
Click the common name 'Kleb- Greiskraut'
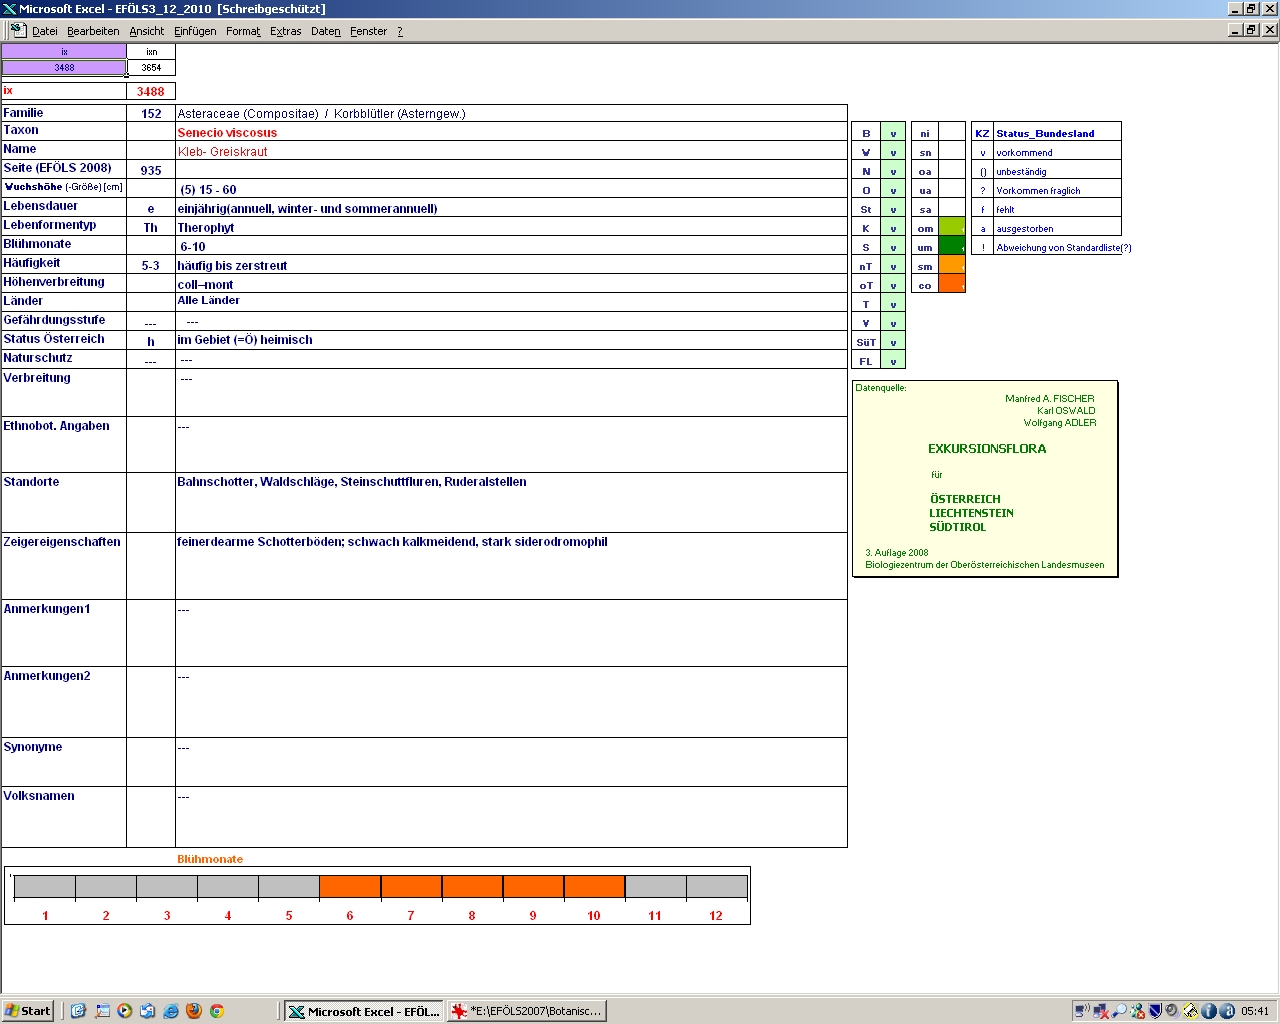(222, 152)
